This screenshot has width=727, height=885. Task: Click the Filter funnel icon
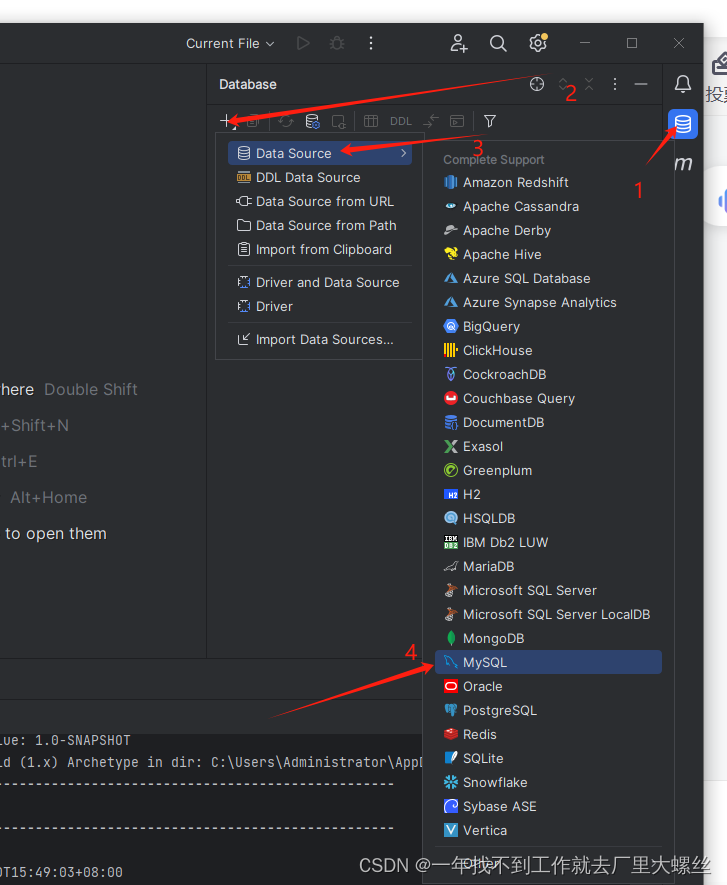pos(490,121)
